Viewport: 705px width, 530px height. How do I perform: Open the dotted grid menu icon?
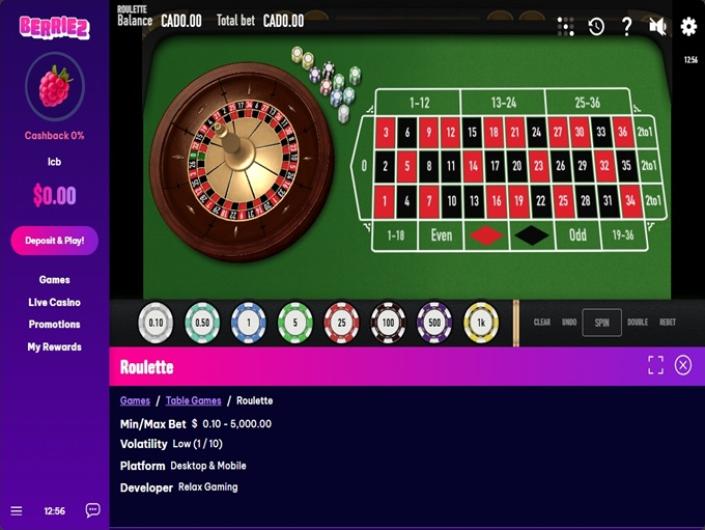(566, 27)
